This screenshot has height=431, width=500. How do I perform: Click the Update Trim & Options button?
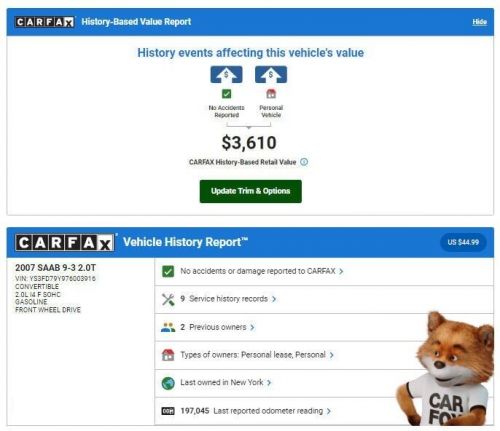[x=251, y=191]
